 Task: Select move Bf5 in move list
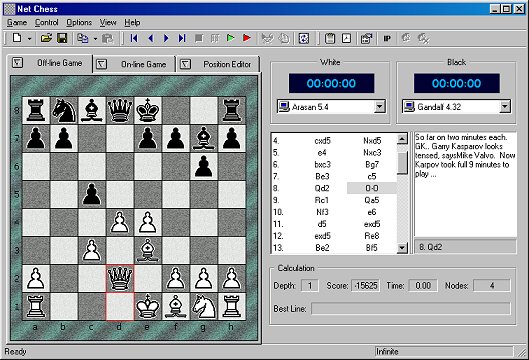coord(372,248)
